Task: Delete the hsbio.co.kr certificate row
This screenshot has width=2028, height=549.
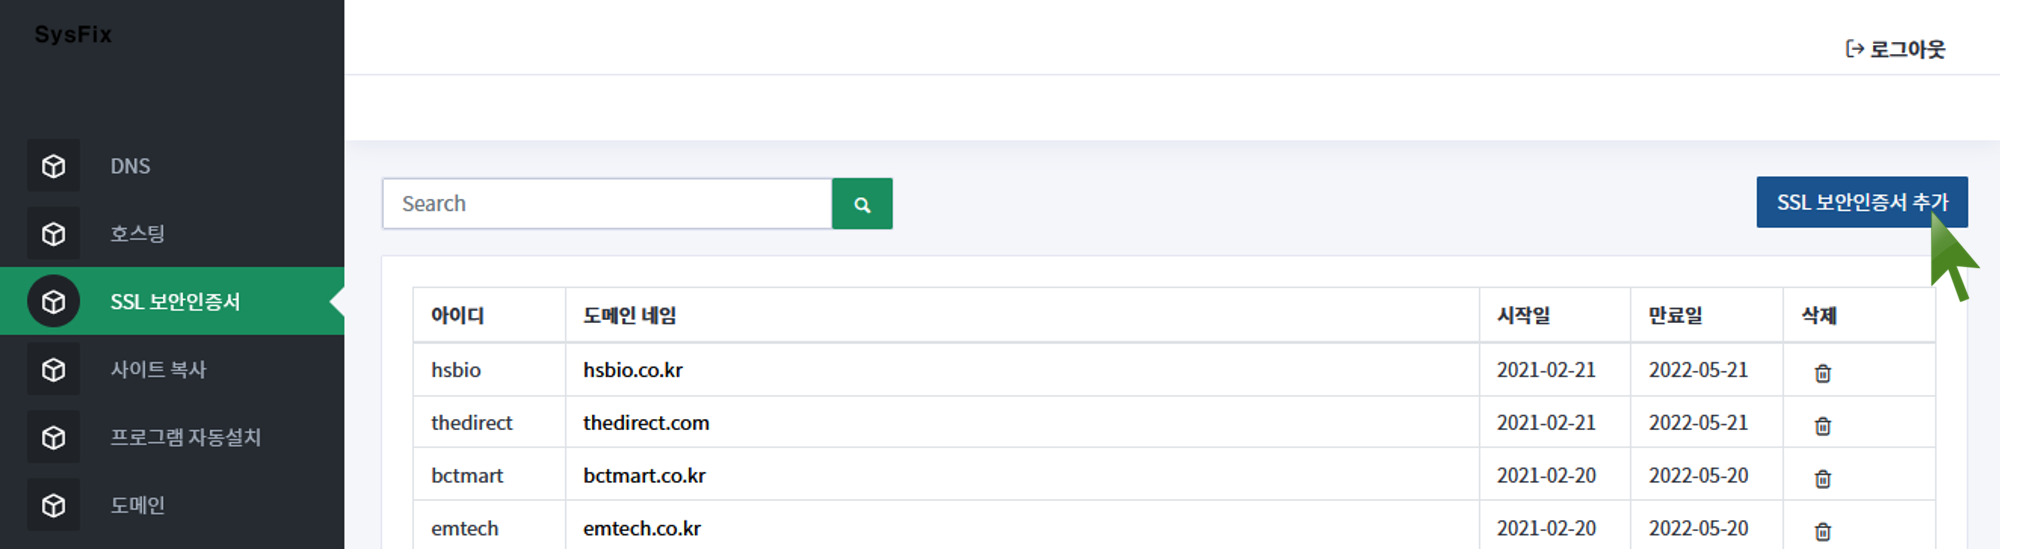Action: coord(1822,373)
